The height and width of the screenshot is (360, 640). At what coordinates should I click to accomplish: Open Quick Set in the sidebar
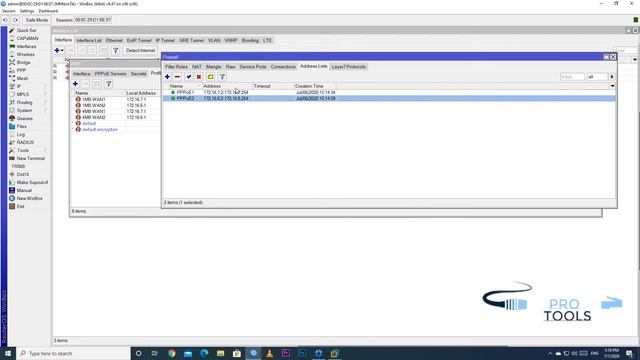point(26,30)
